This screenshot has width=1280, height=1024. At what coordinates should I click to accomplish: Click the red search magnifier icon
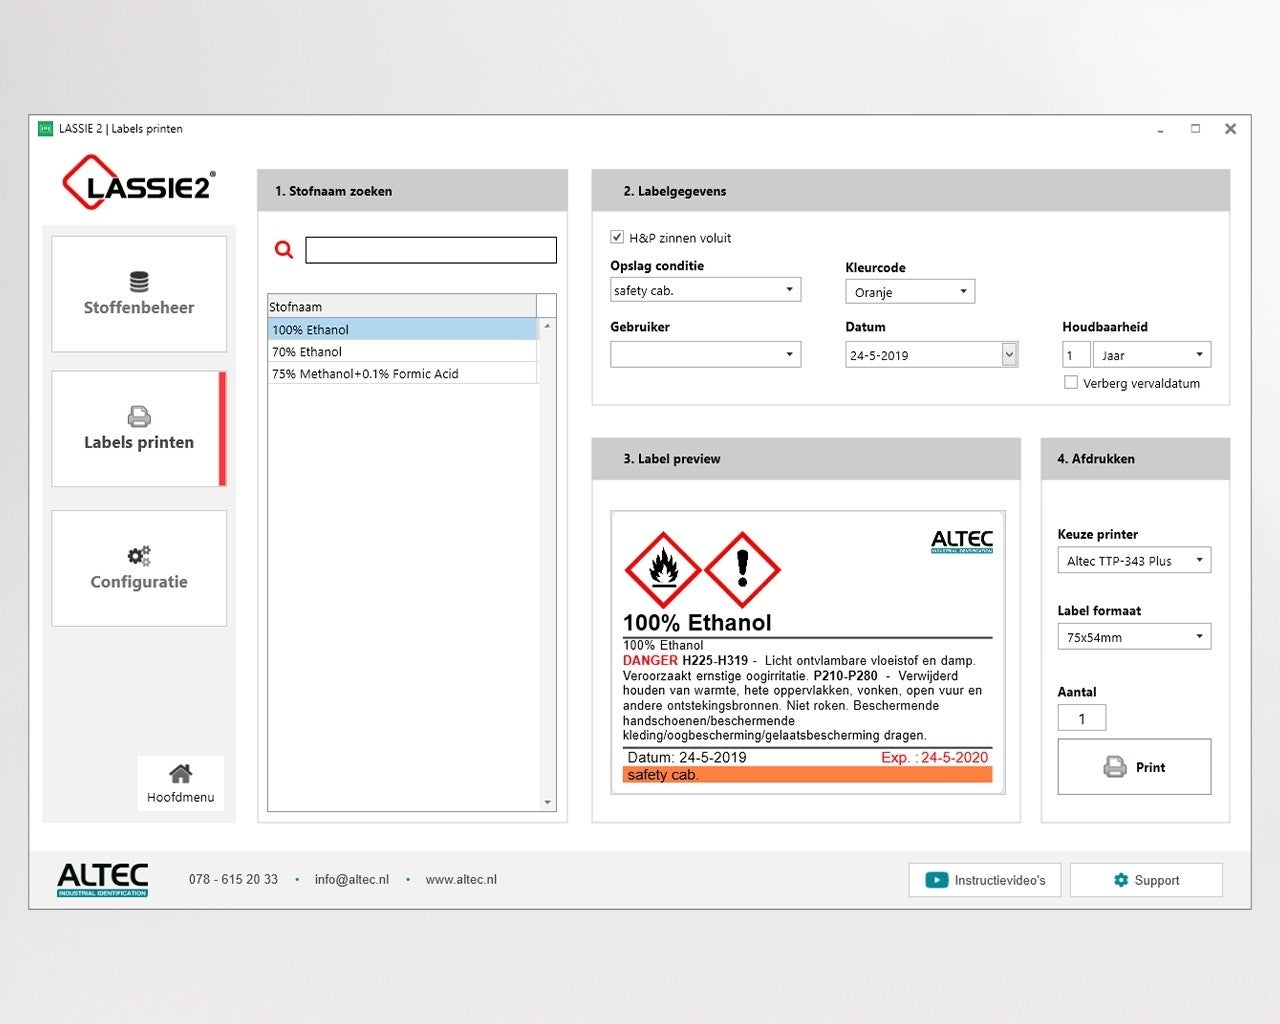pyautogui.click(x=284, y=250)
